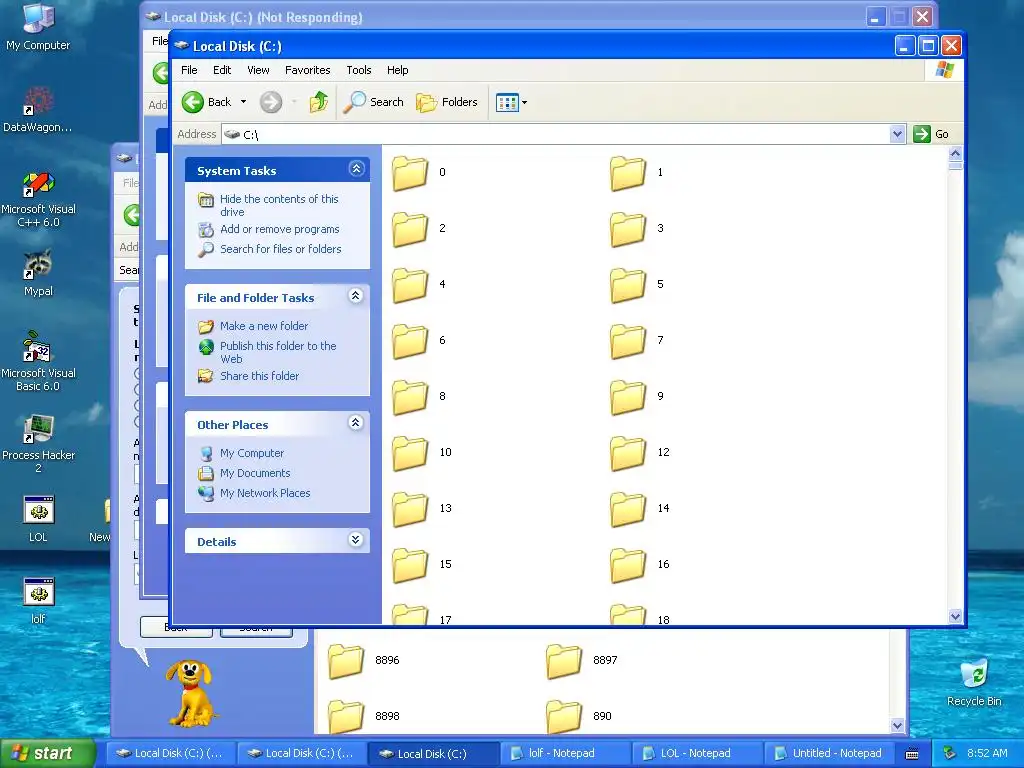This screenshot has height=768, width=1024.
Task: Click Microsoft Visual C++ 6.0 desktop icon
Action: (38, 199)
